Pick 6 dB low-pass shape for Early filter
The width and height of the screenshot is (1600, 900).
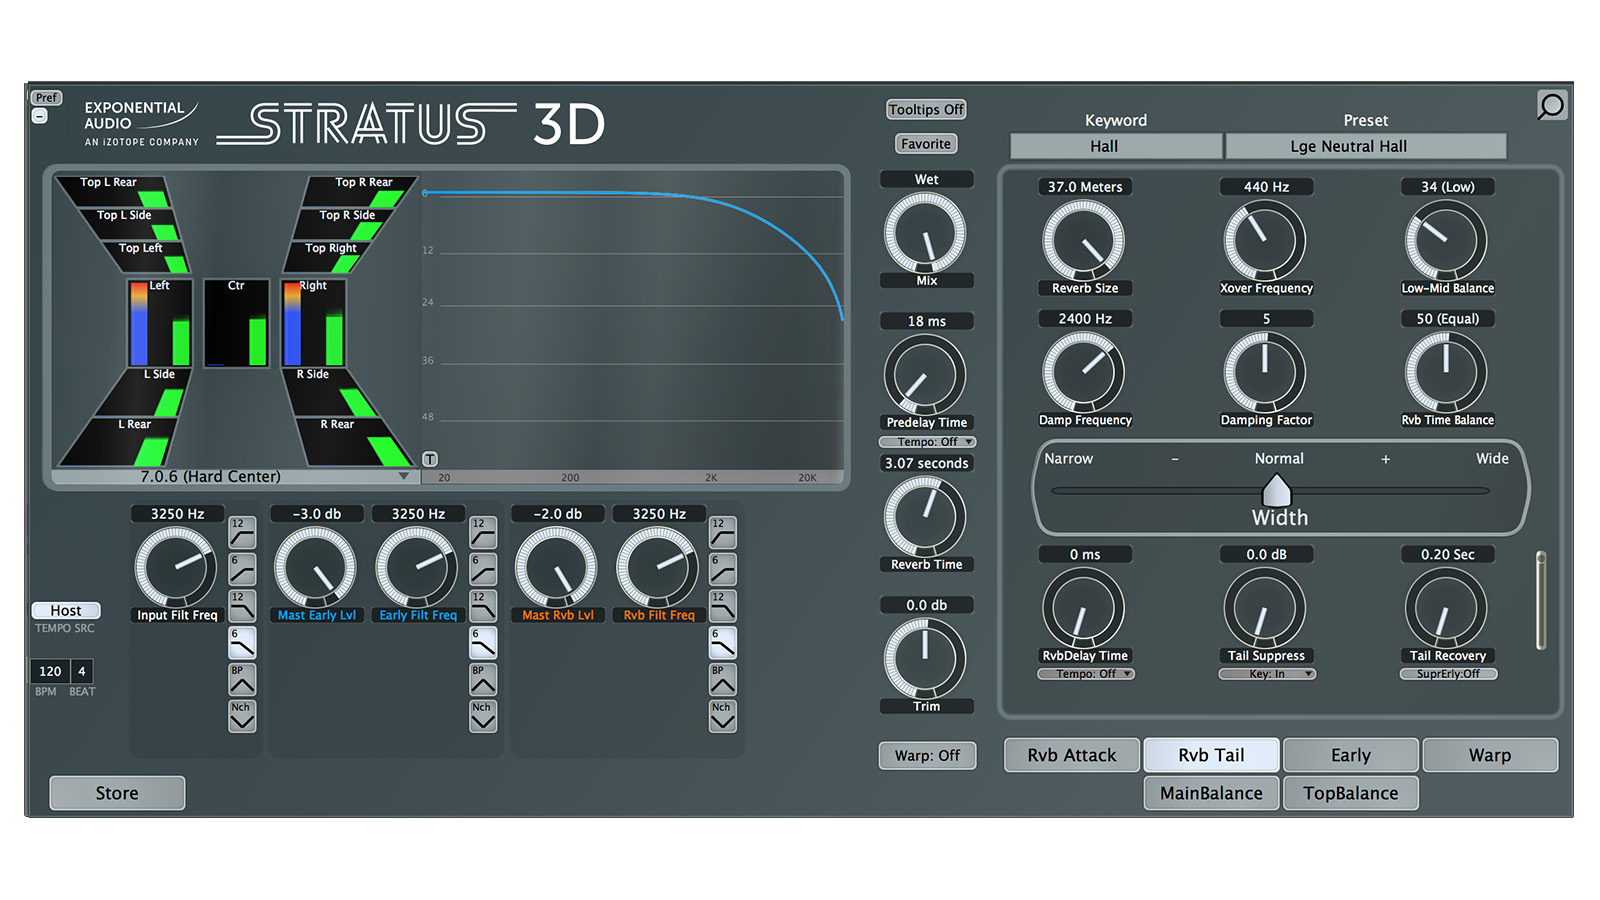pos(482,643)
